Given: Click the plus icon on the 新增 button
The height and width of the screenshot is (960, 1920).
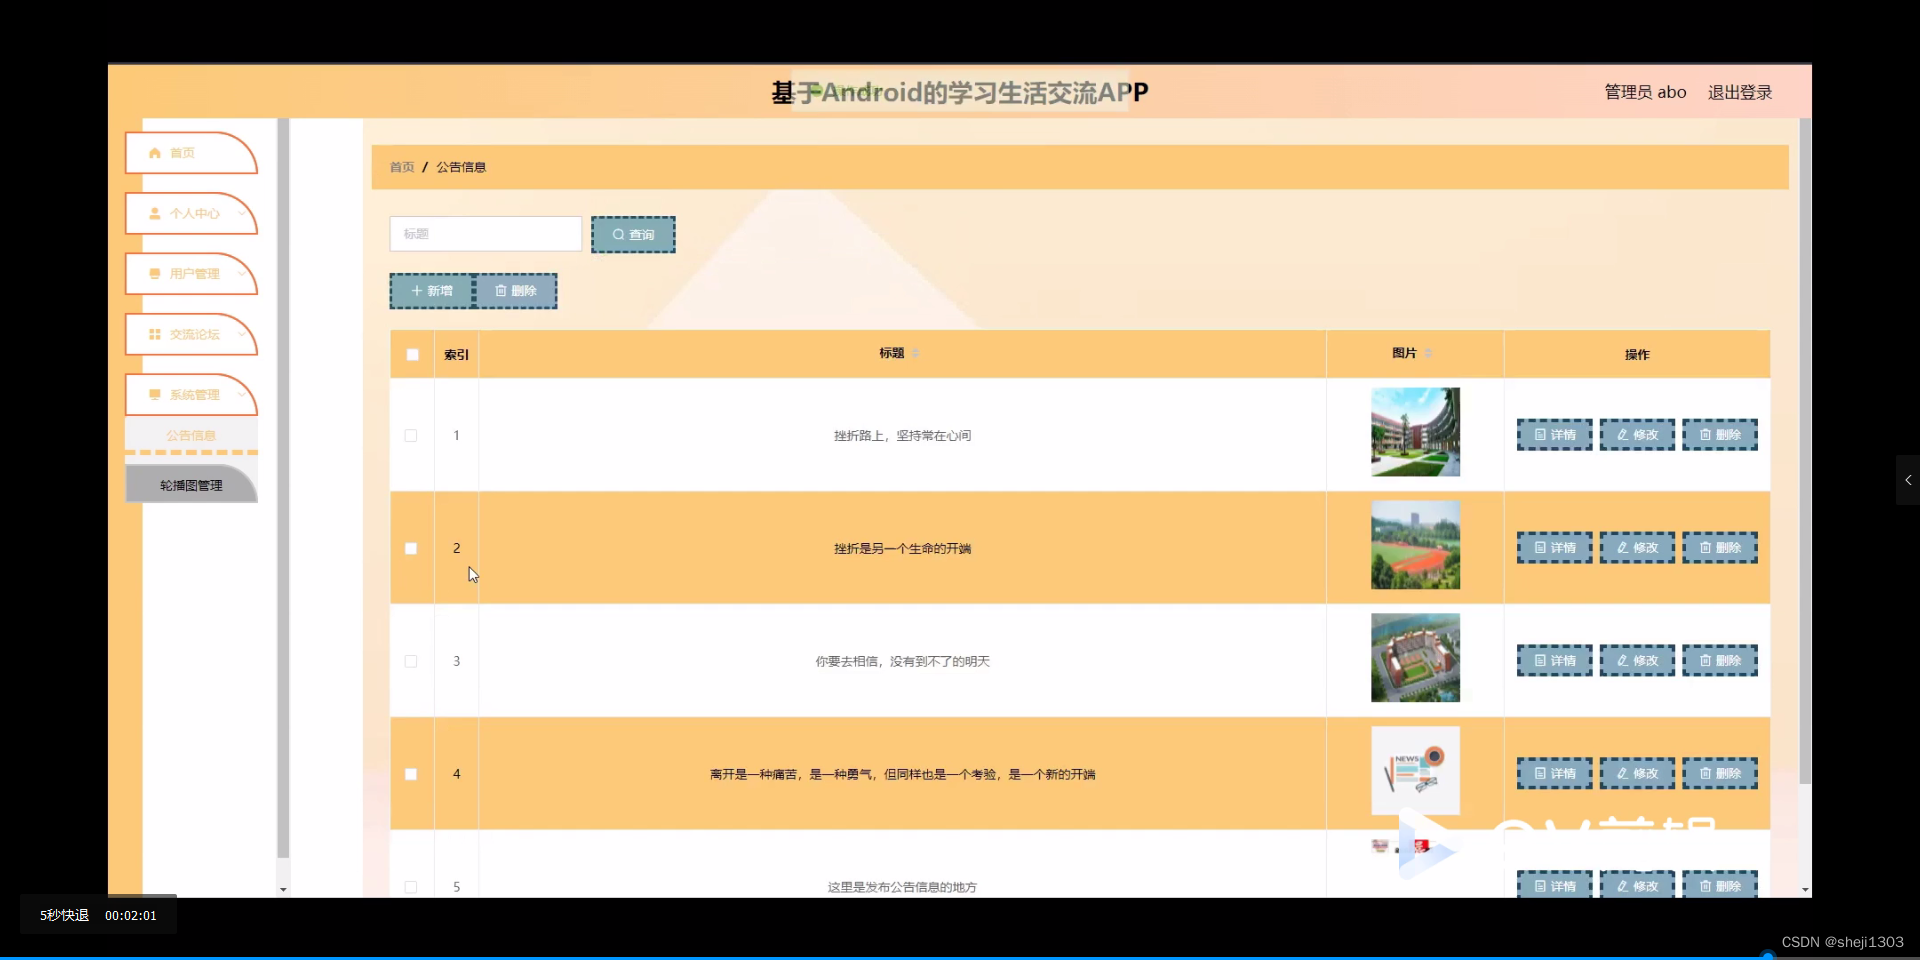Looking at the screenshot, I should click(x=418, y=291).
